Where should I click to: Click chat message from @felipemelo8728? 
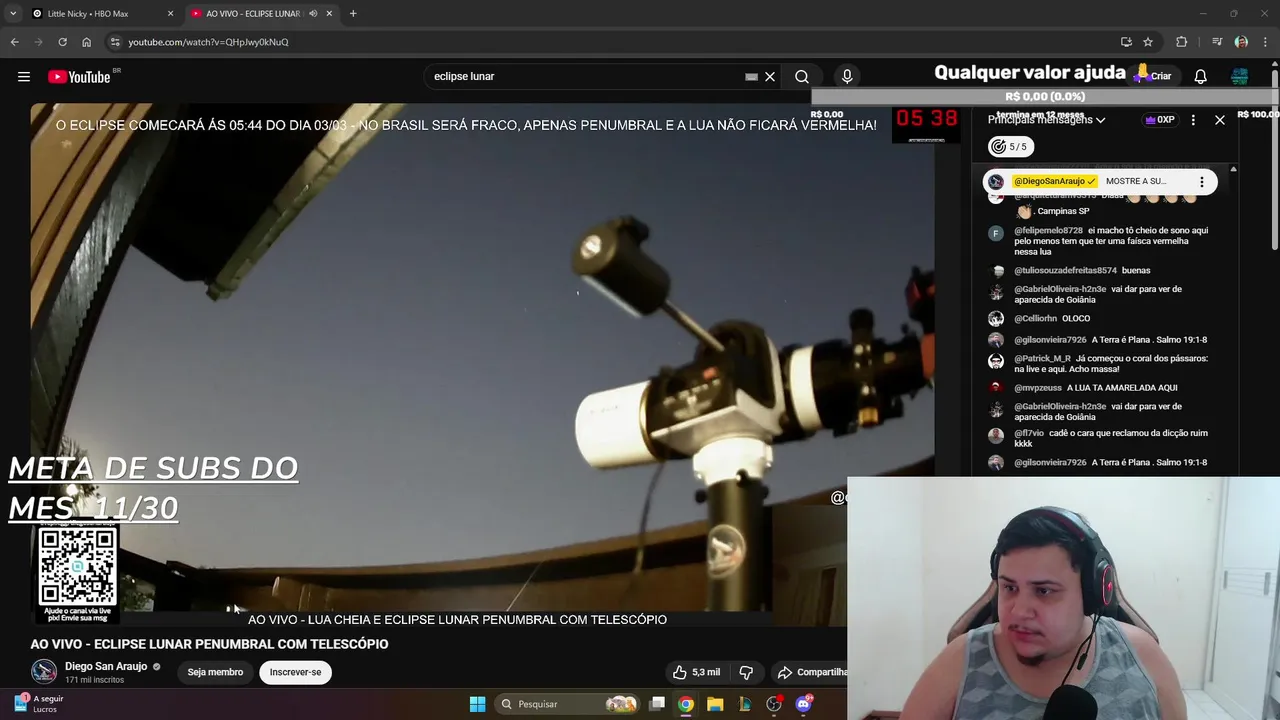(x=1099, y=241)
